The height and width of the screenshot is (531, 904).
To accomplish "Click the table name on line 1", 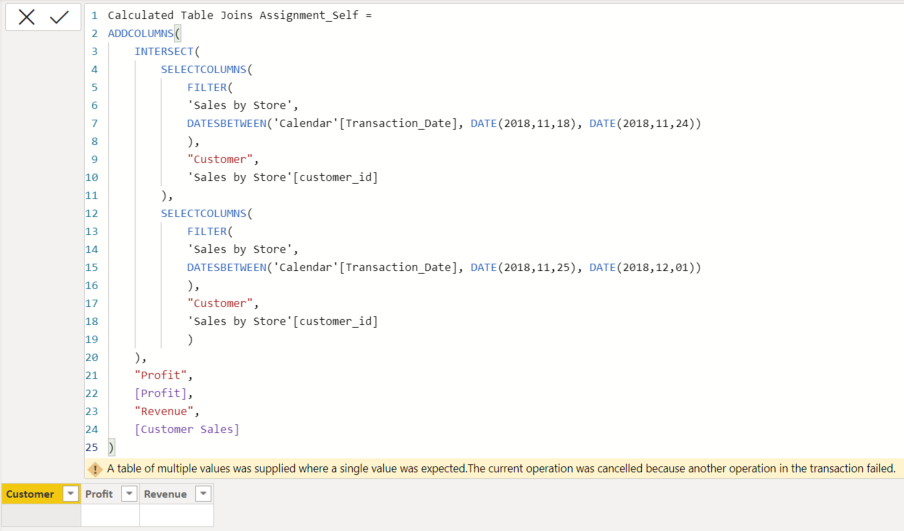I will click(233, 16).
